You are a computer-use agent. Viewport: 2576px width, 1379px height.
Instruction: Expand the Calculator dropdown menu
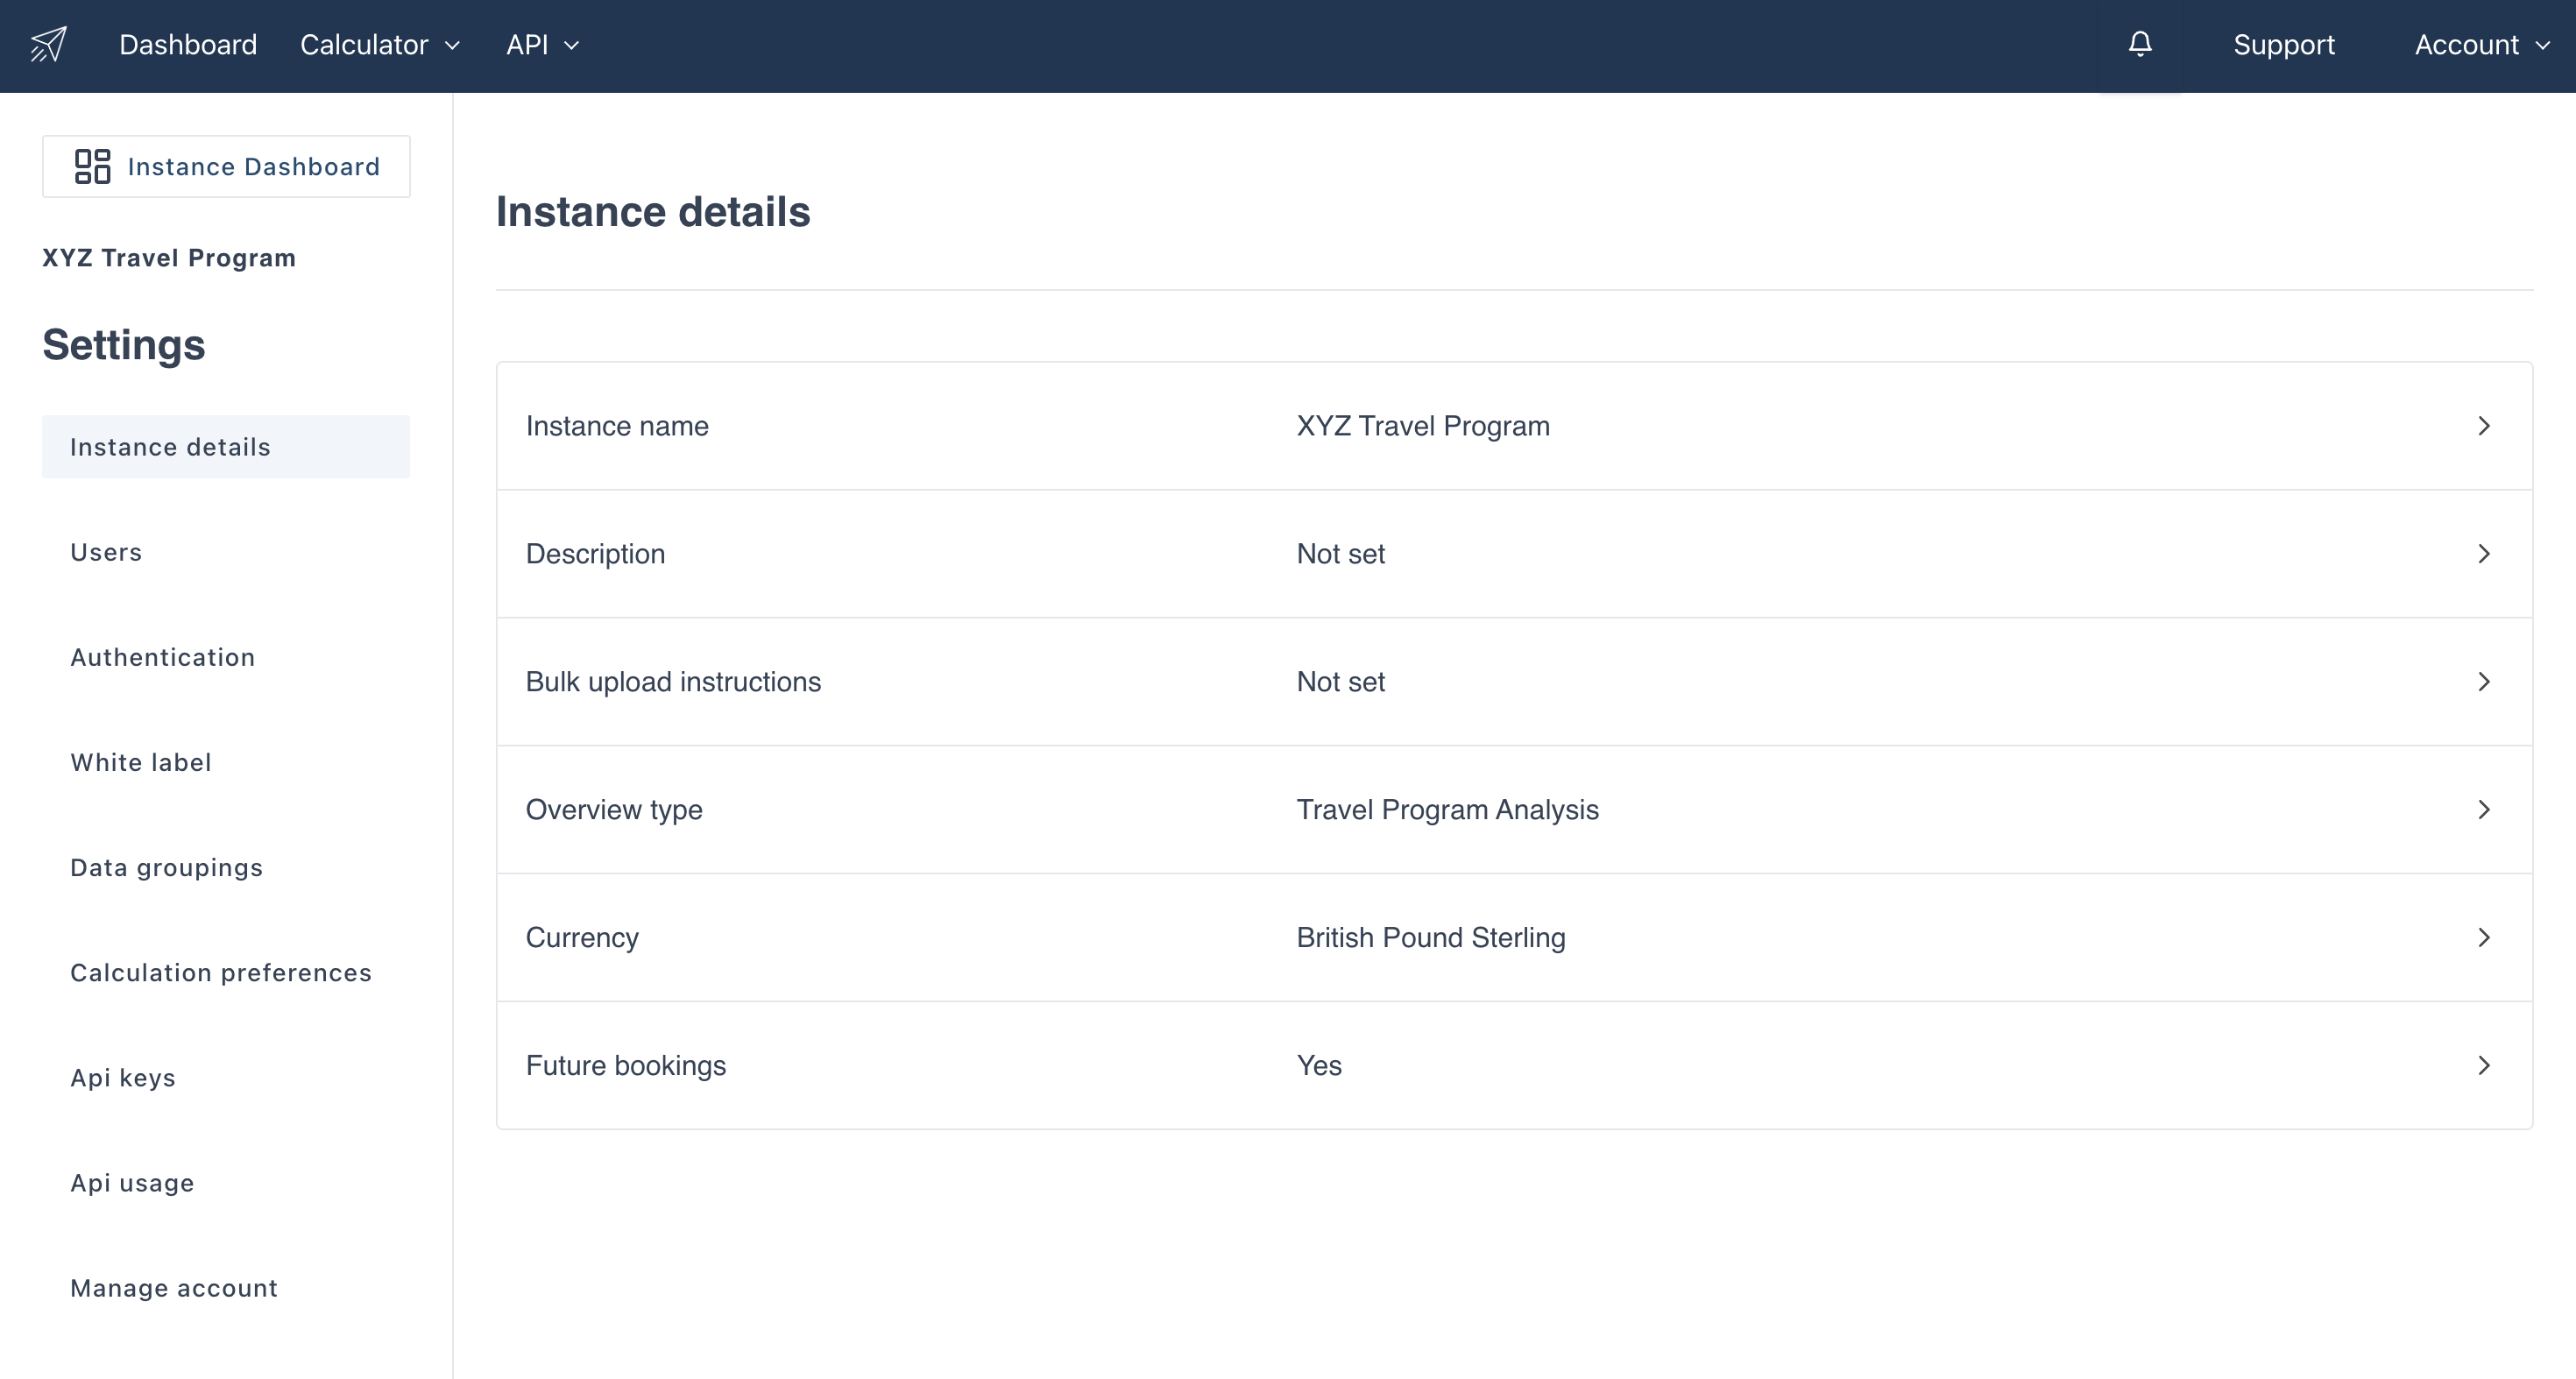(380, 45)
